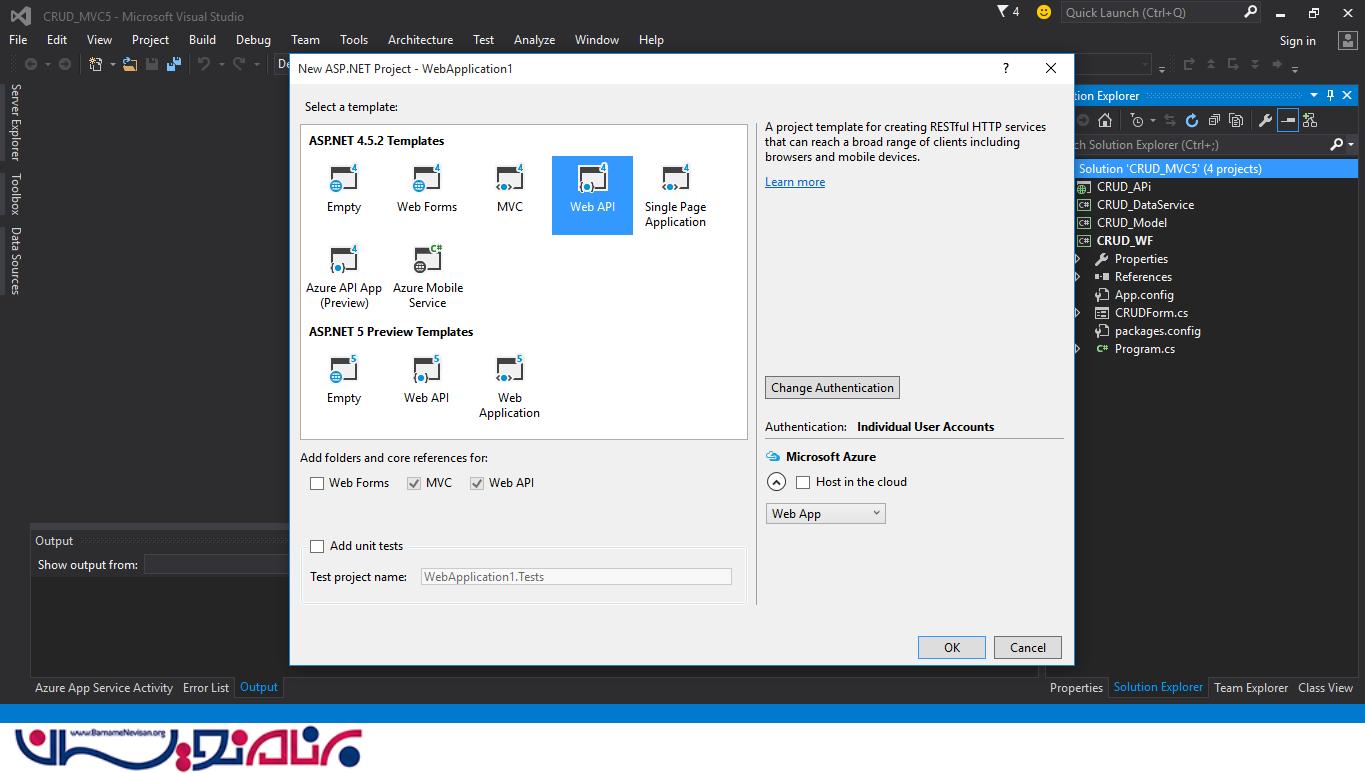Screen dimensions: 1365x773
Task: Click the Change Authentication button
Action: coord(832,388)
